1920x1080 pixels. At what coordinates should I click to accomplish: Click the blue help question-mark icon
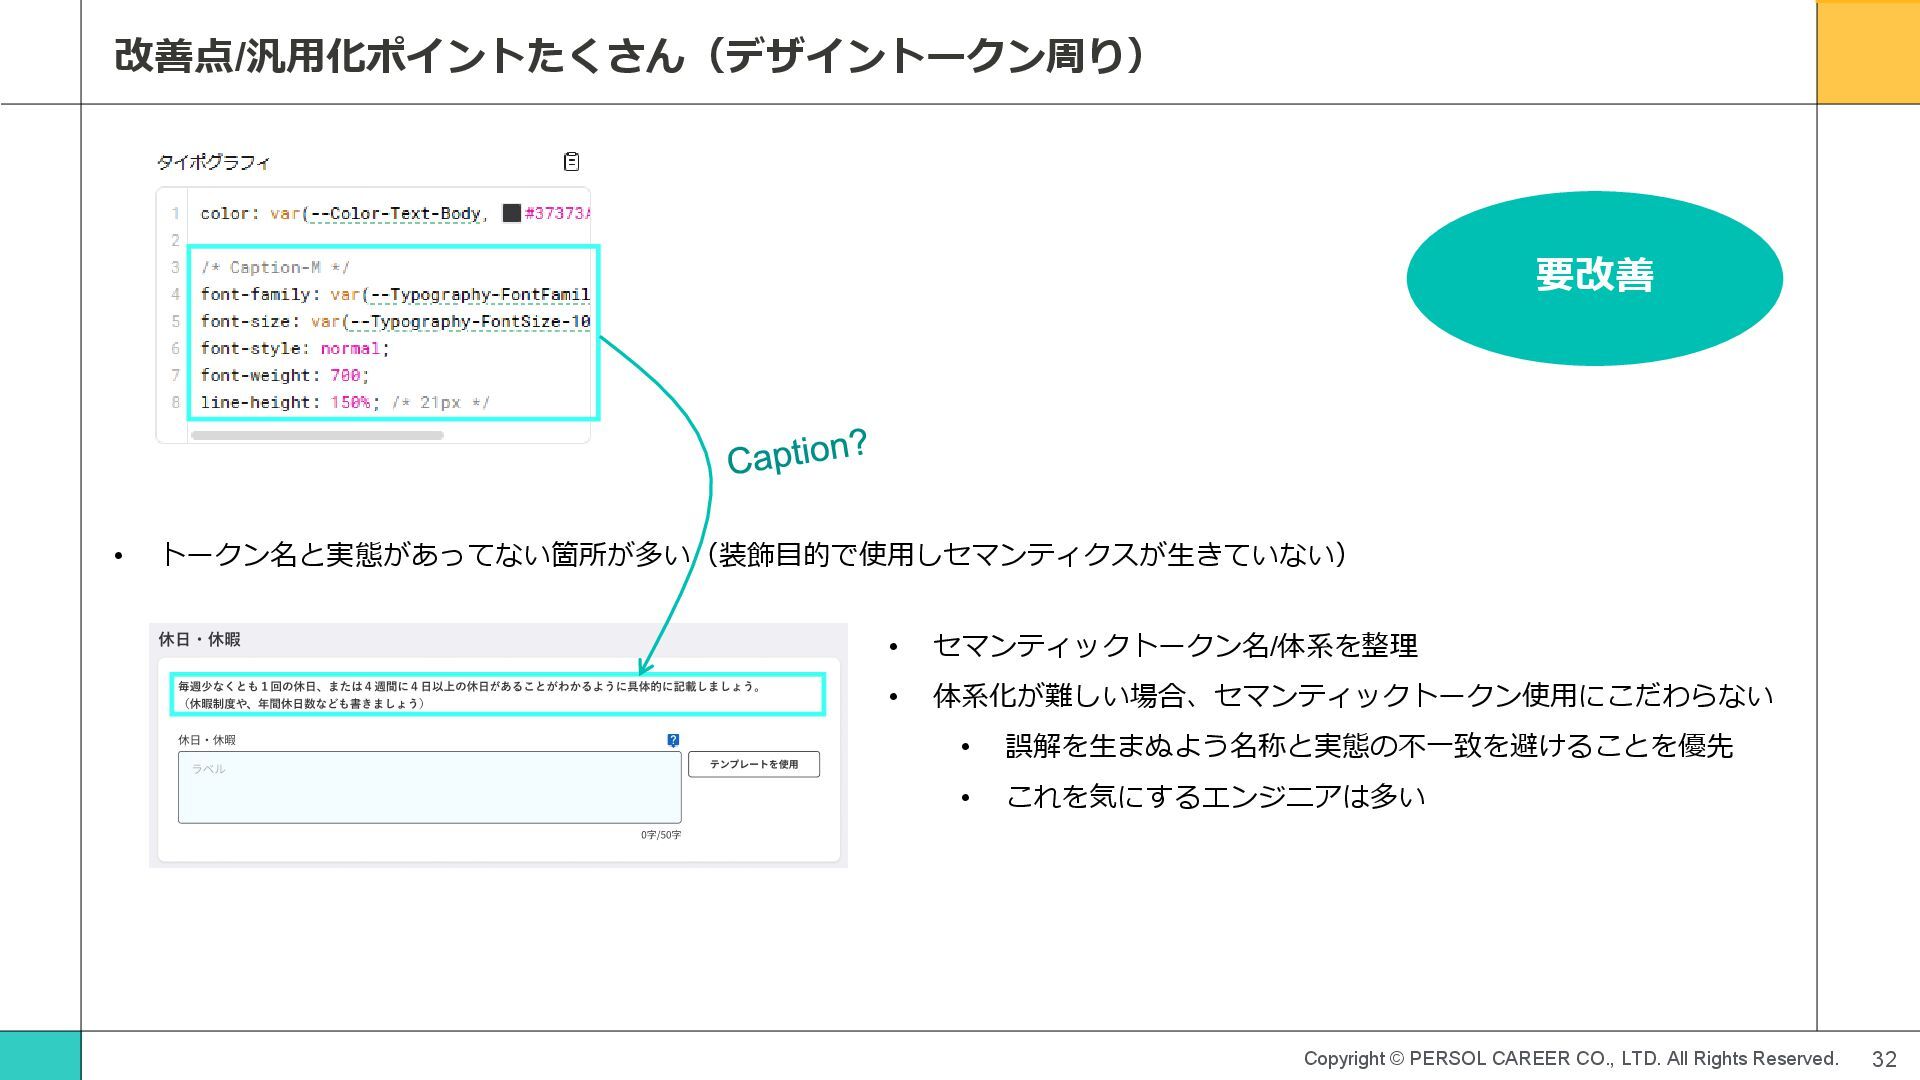click(x=673, y=740)
